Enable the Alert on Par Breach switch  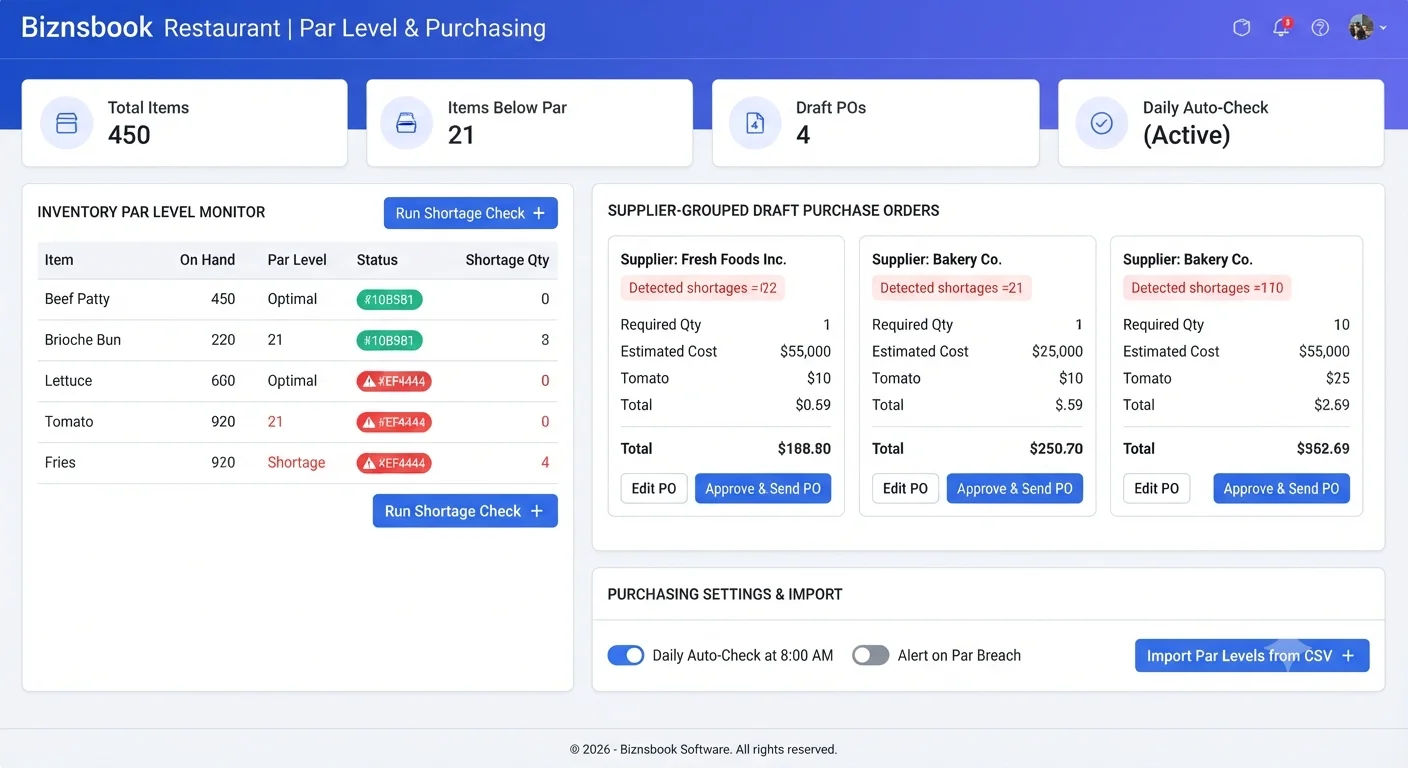(870, 656)
